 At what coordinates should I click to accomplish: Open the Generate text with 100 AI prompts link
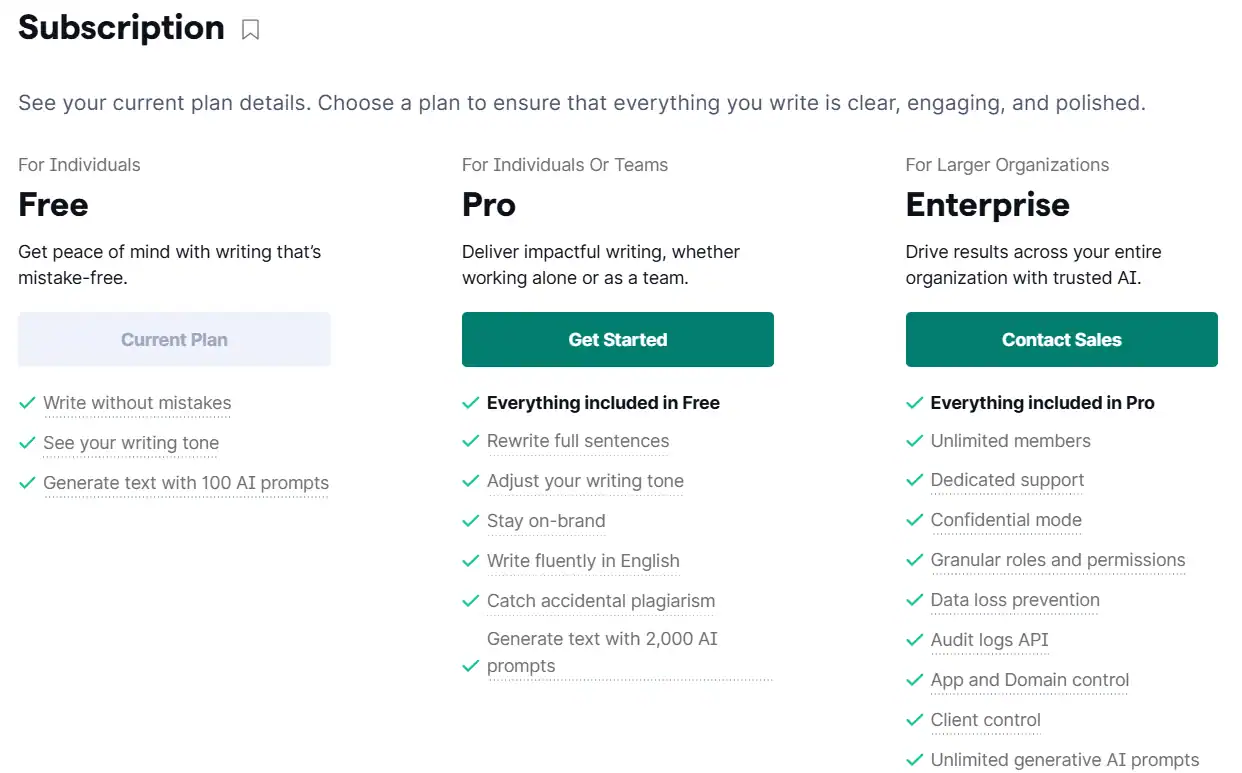pyautogui.click(x=186, y=483)
